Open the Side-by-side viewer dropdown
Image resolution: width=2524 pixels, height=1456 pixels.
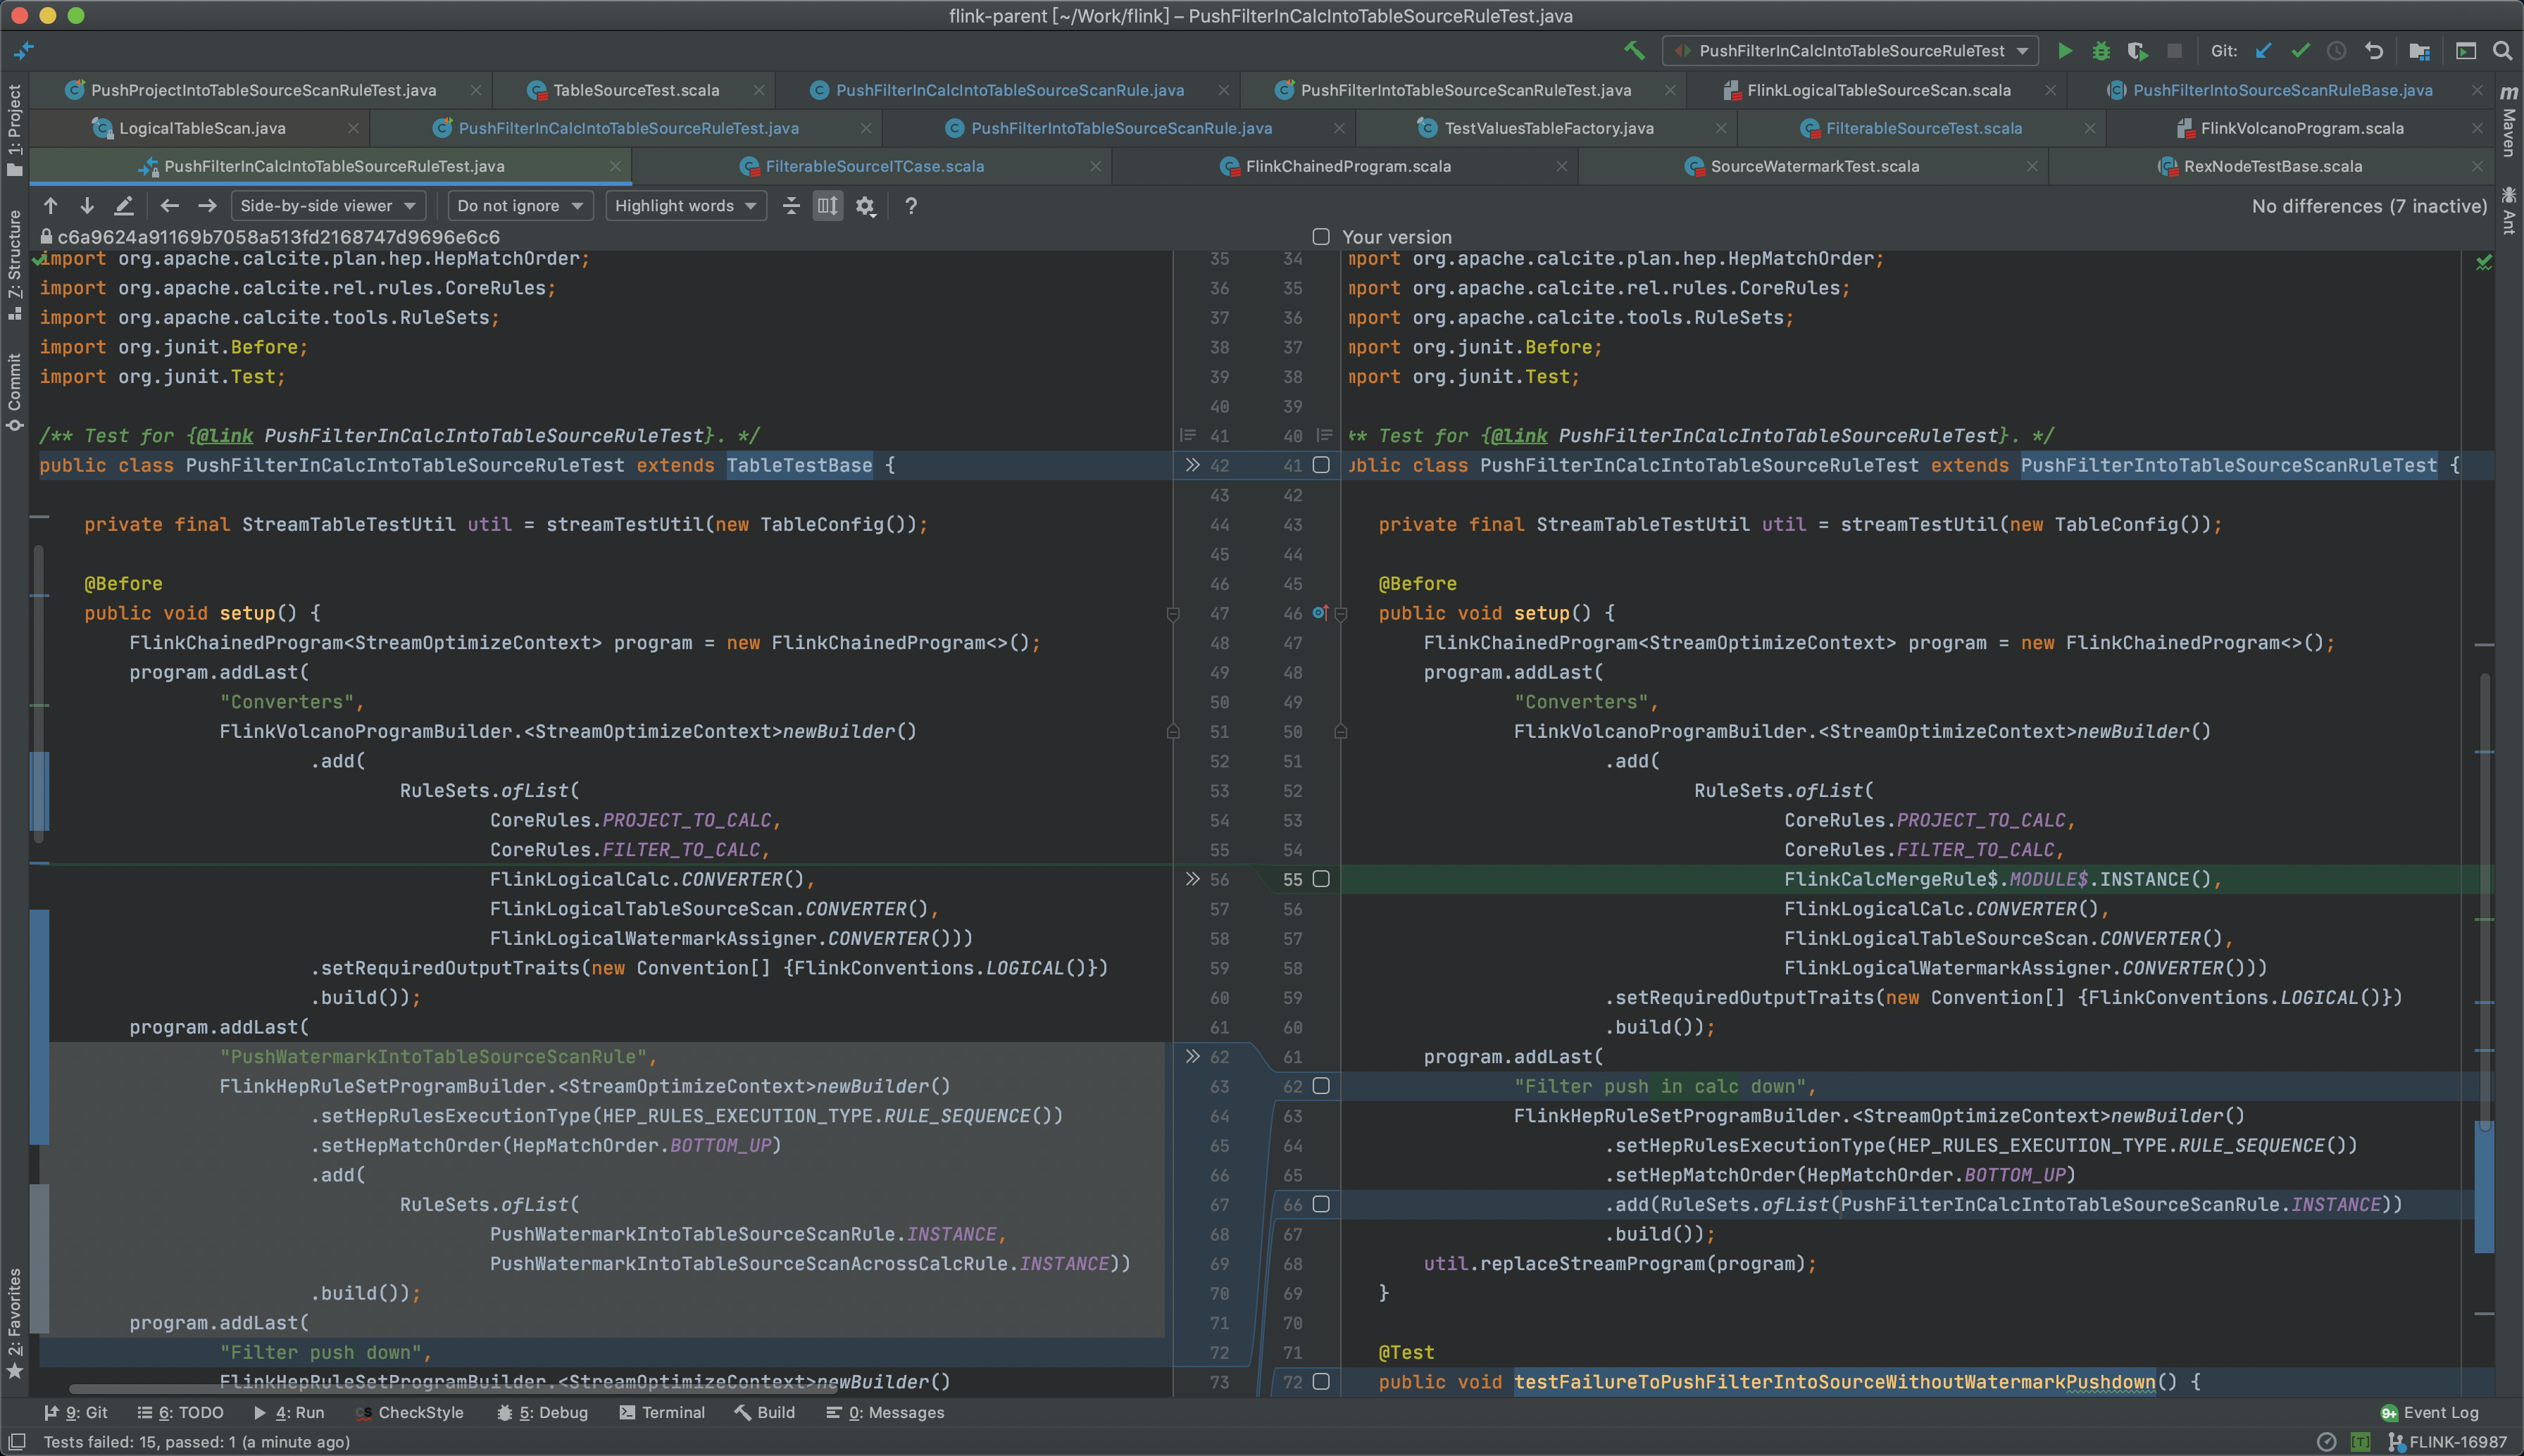(x=328, y=206)
